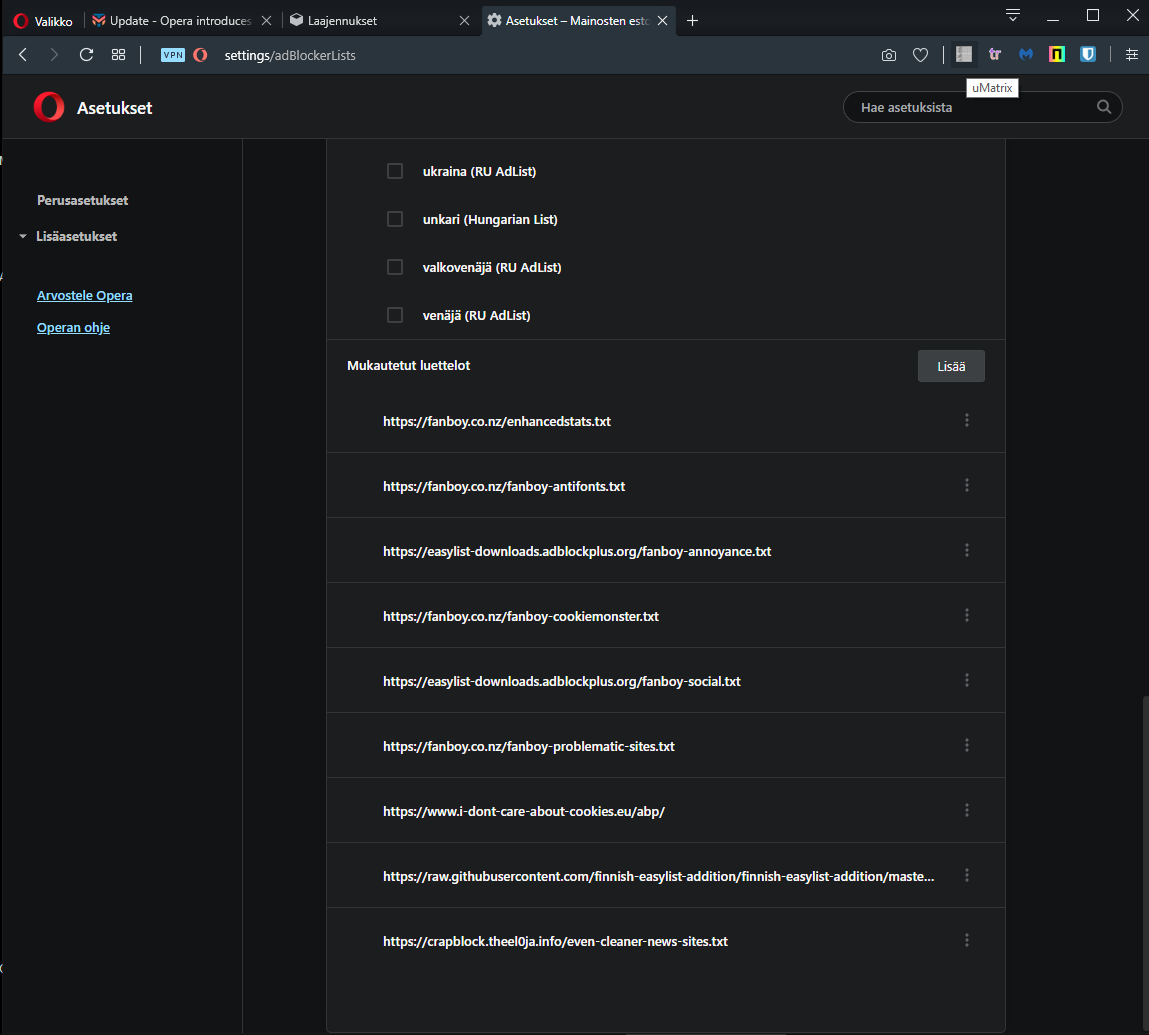Open three-dot menu for fanboy-cookiemonster.txt
Image resolution: width=1149 pixels, height=1035 pixels.
tap(966, 616)
